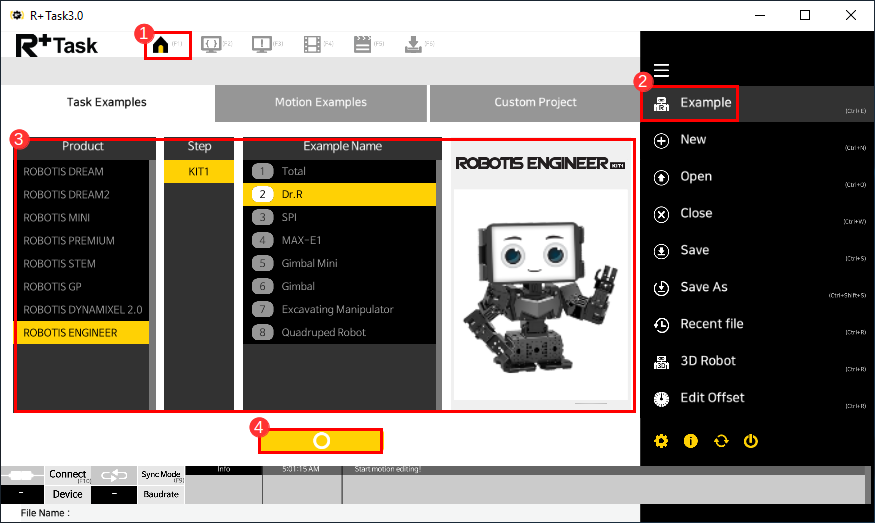This screenshot has width=875, height=523.
Task: Select the KIT1 step
Action: point(199,171)
